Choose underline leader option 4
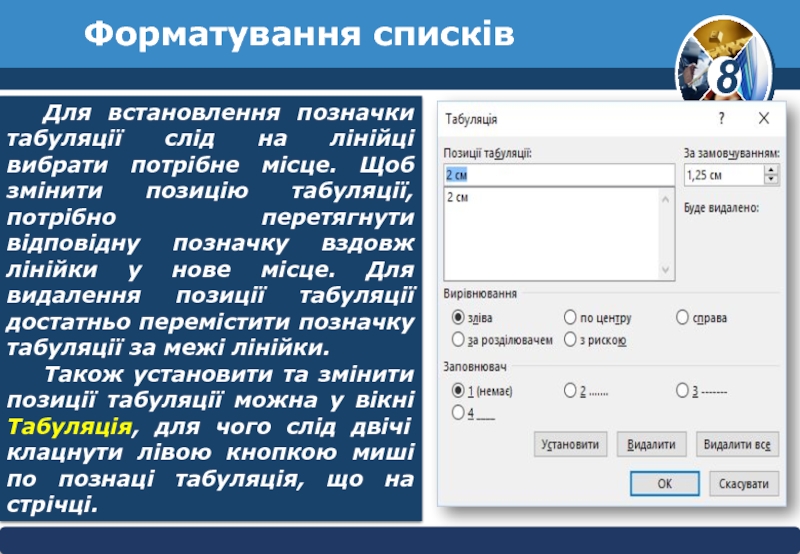Screen dimensions: 800x554 point(458,411)
